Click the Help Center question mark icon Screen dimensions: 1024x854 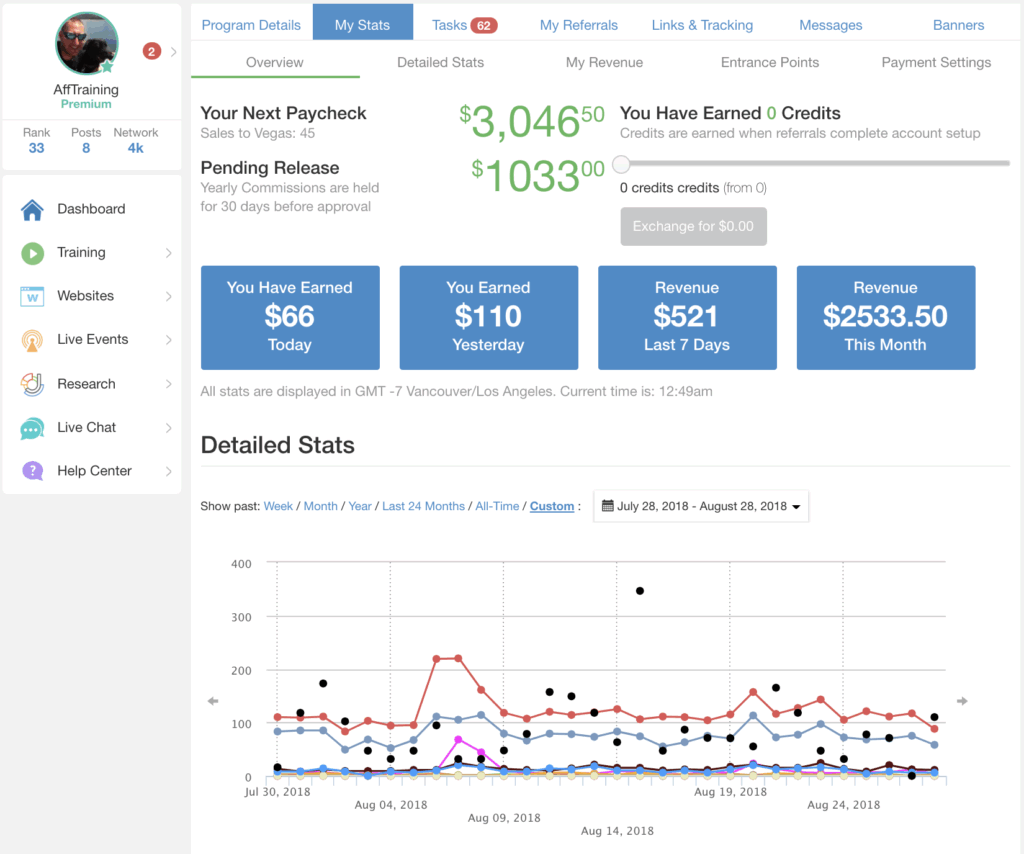(32, 471)
